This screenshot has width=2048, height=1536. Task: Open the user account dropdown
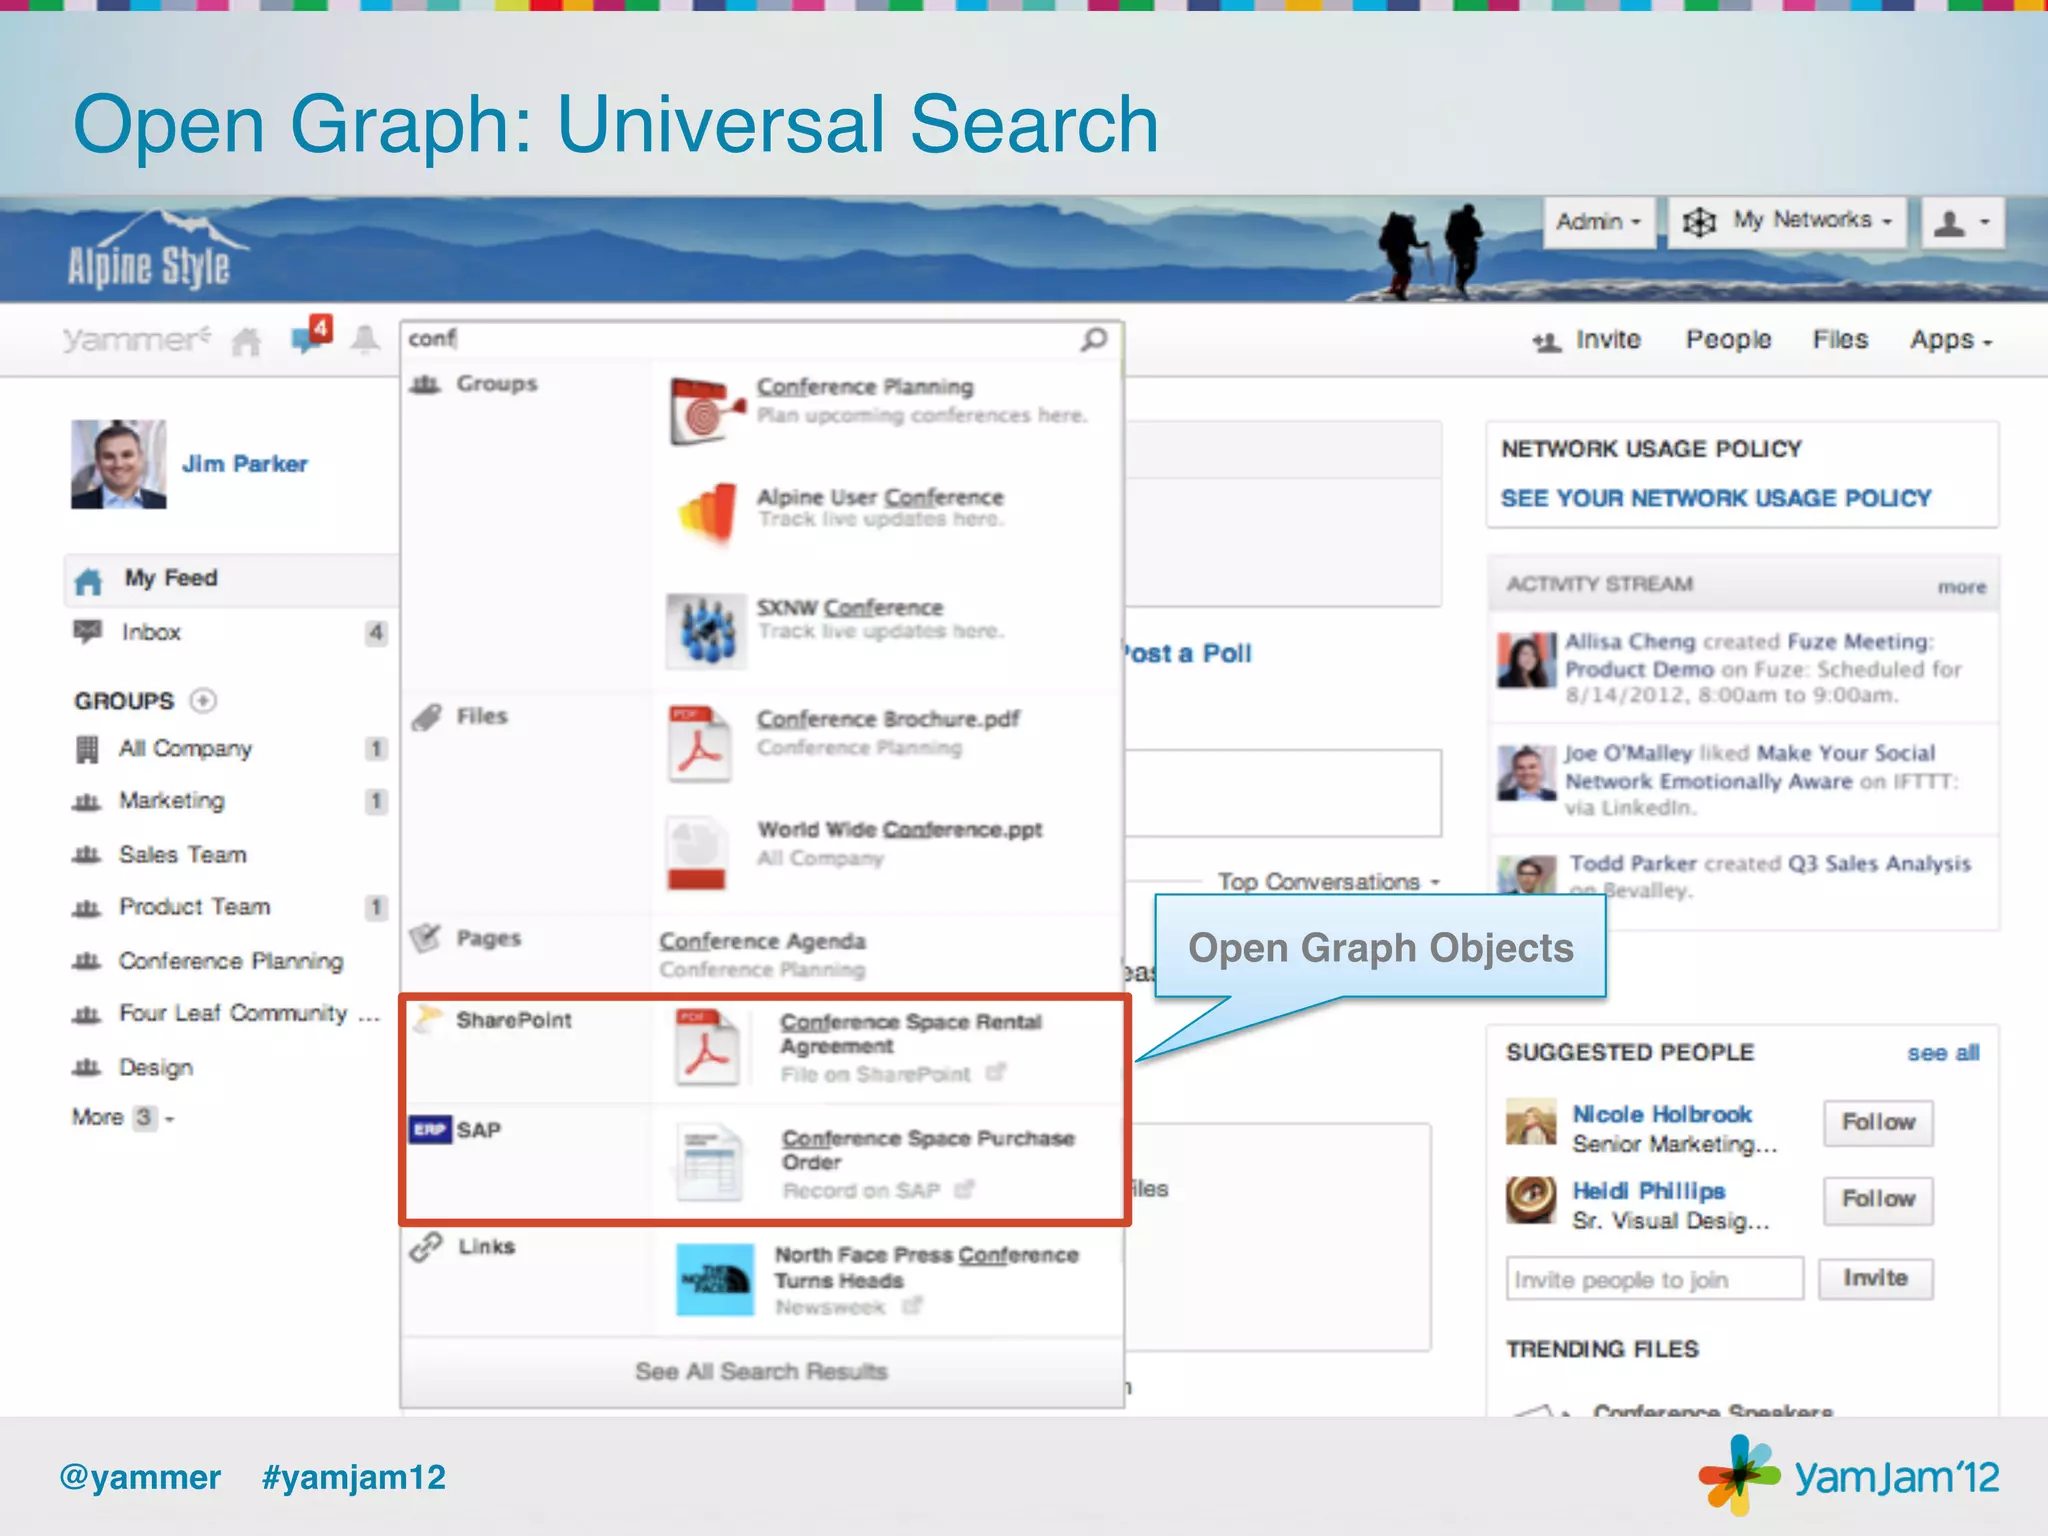point(1963,222)
